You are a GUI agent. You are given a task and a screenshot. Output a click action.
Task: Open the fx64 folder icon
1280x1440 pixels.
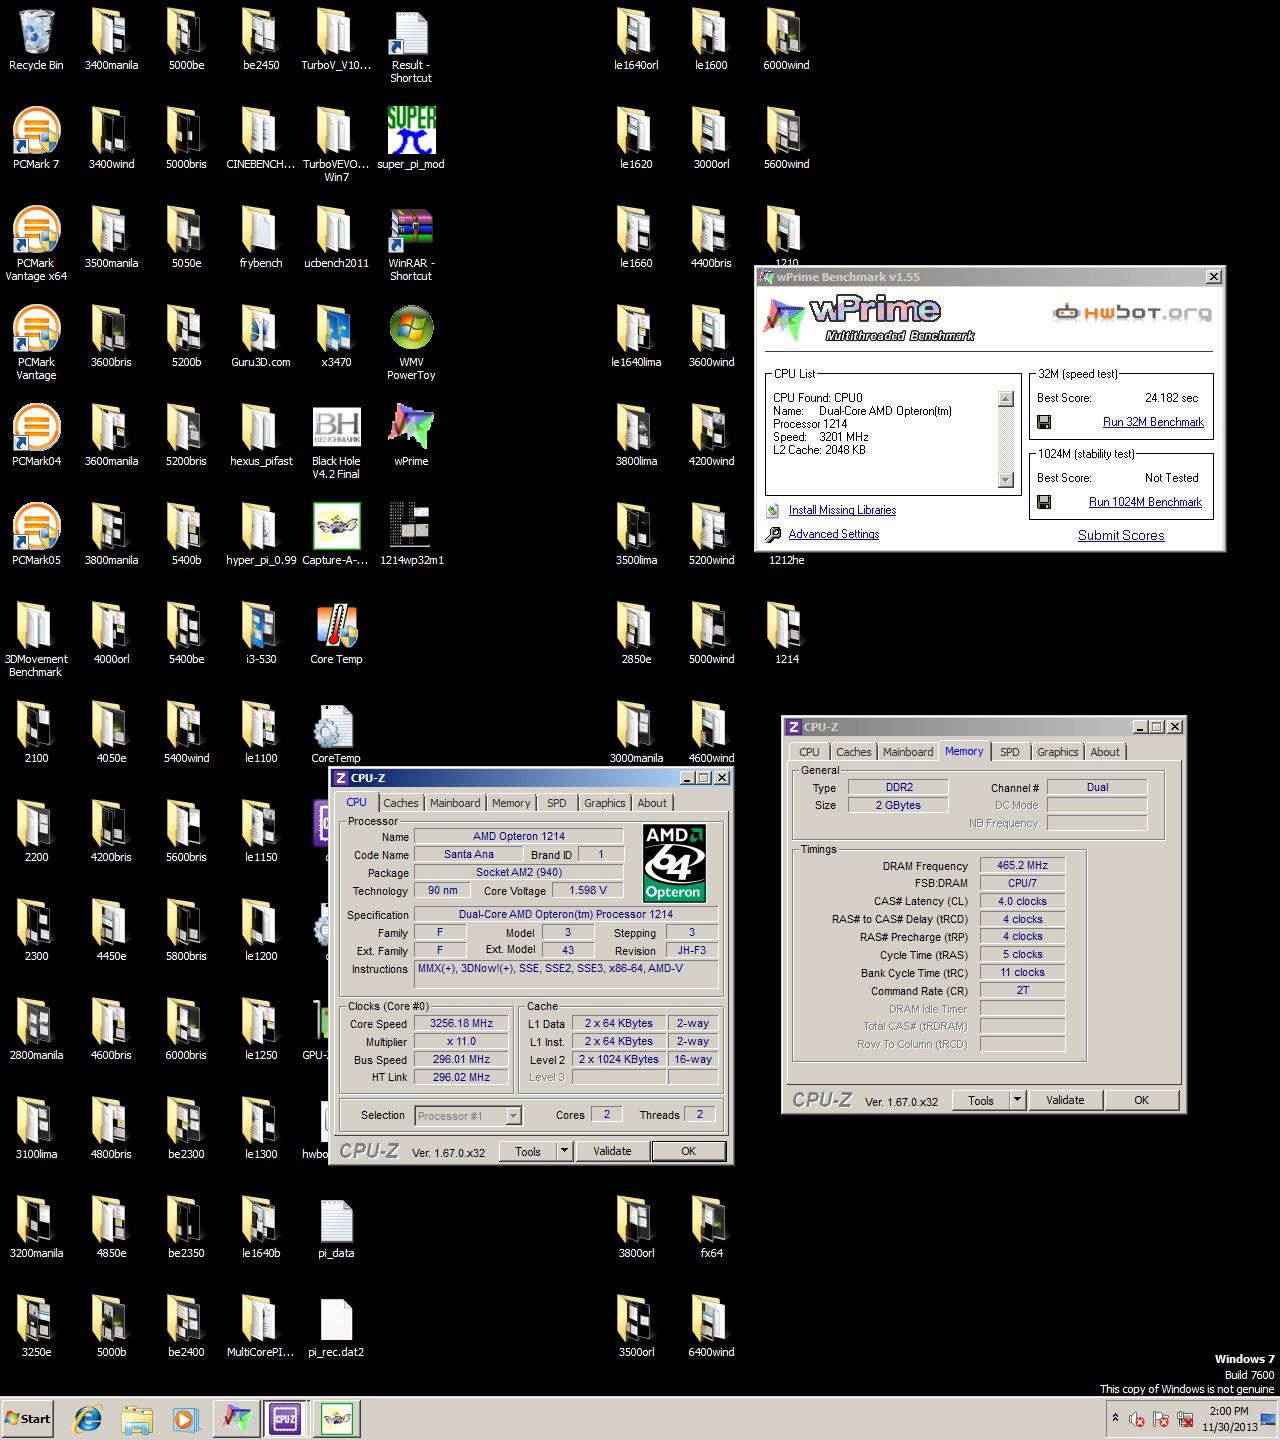point(711,1228)
